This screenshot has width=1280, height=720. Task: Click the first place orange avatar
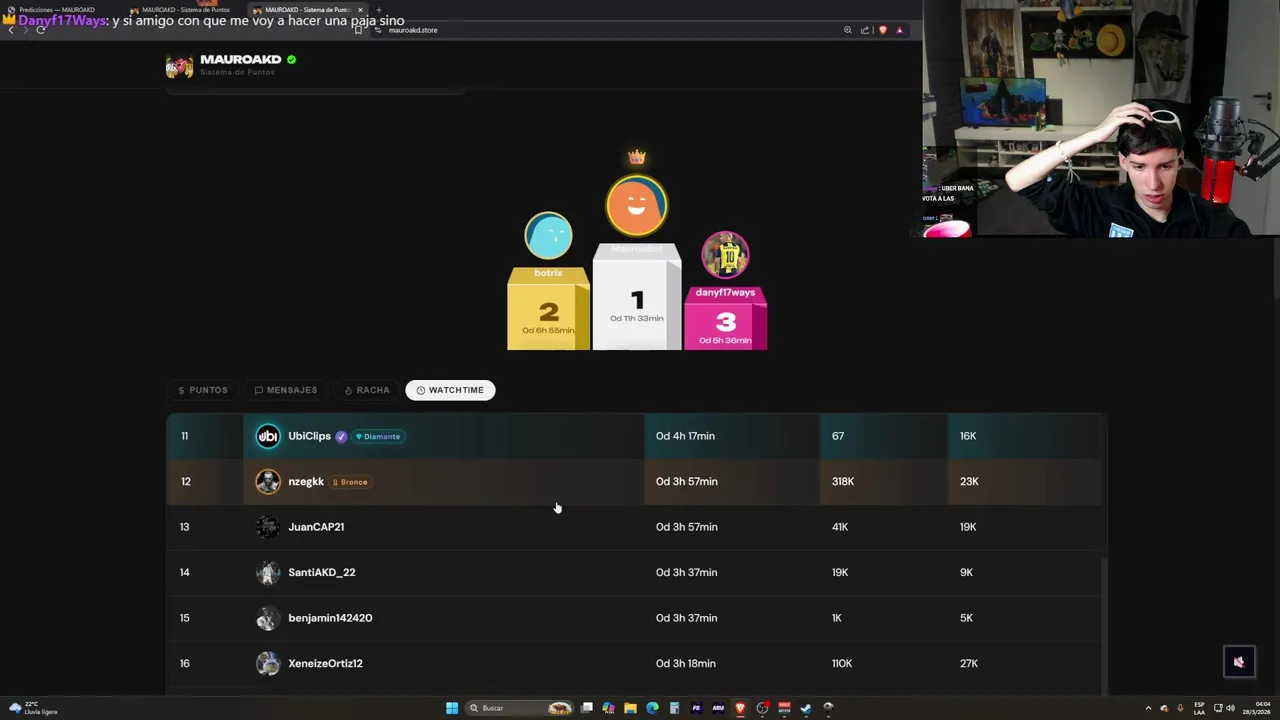pyautogui.click(x=636, y=205)
